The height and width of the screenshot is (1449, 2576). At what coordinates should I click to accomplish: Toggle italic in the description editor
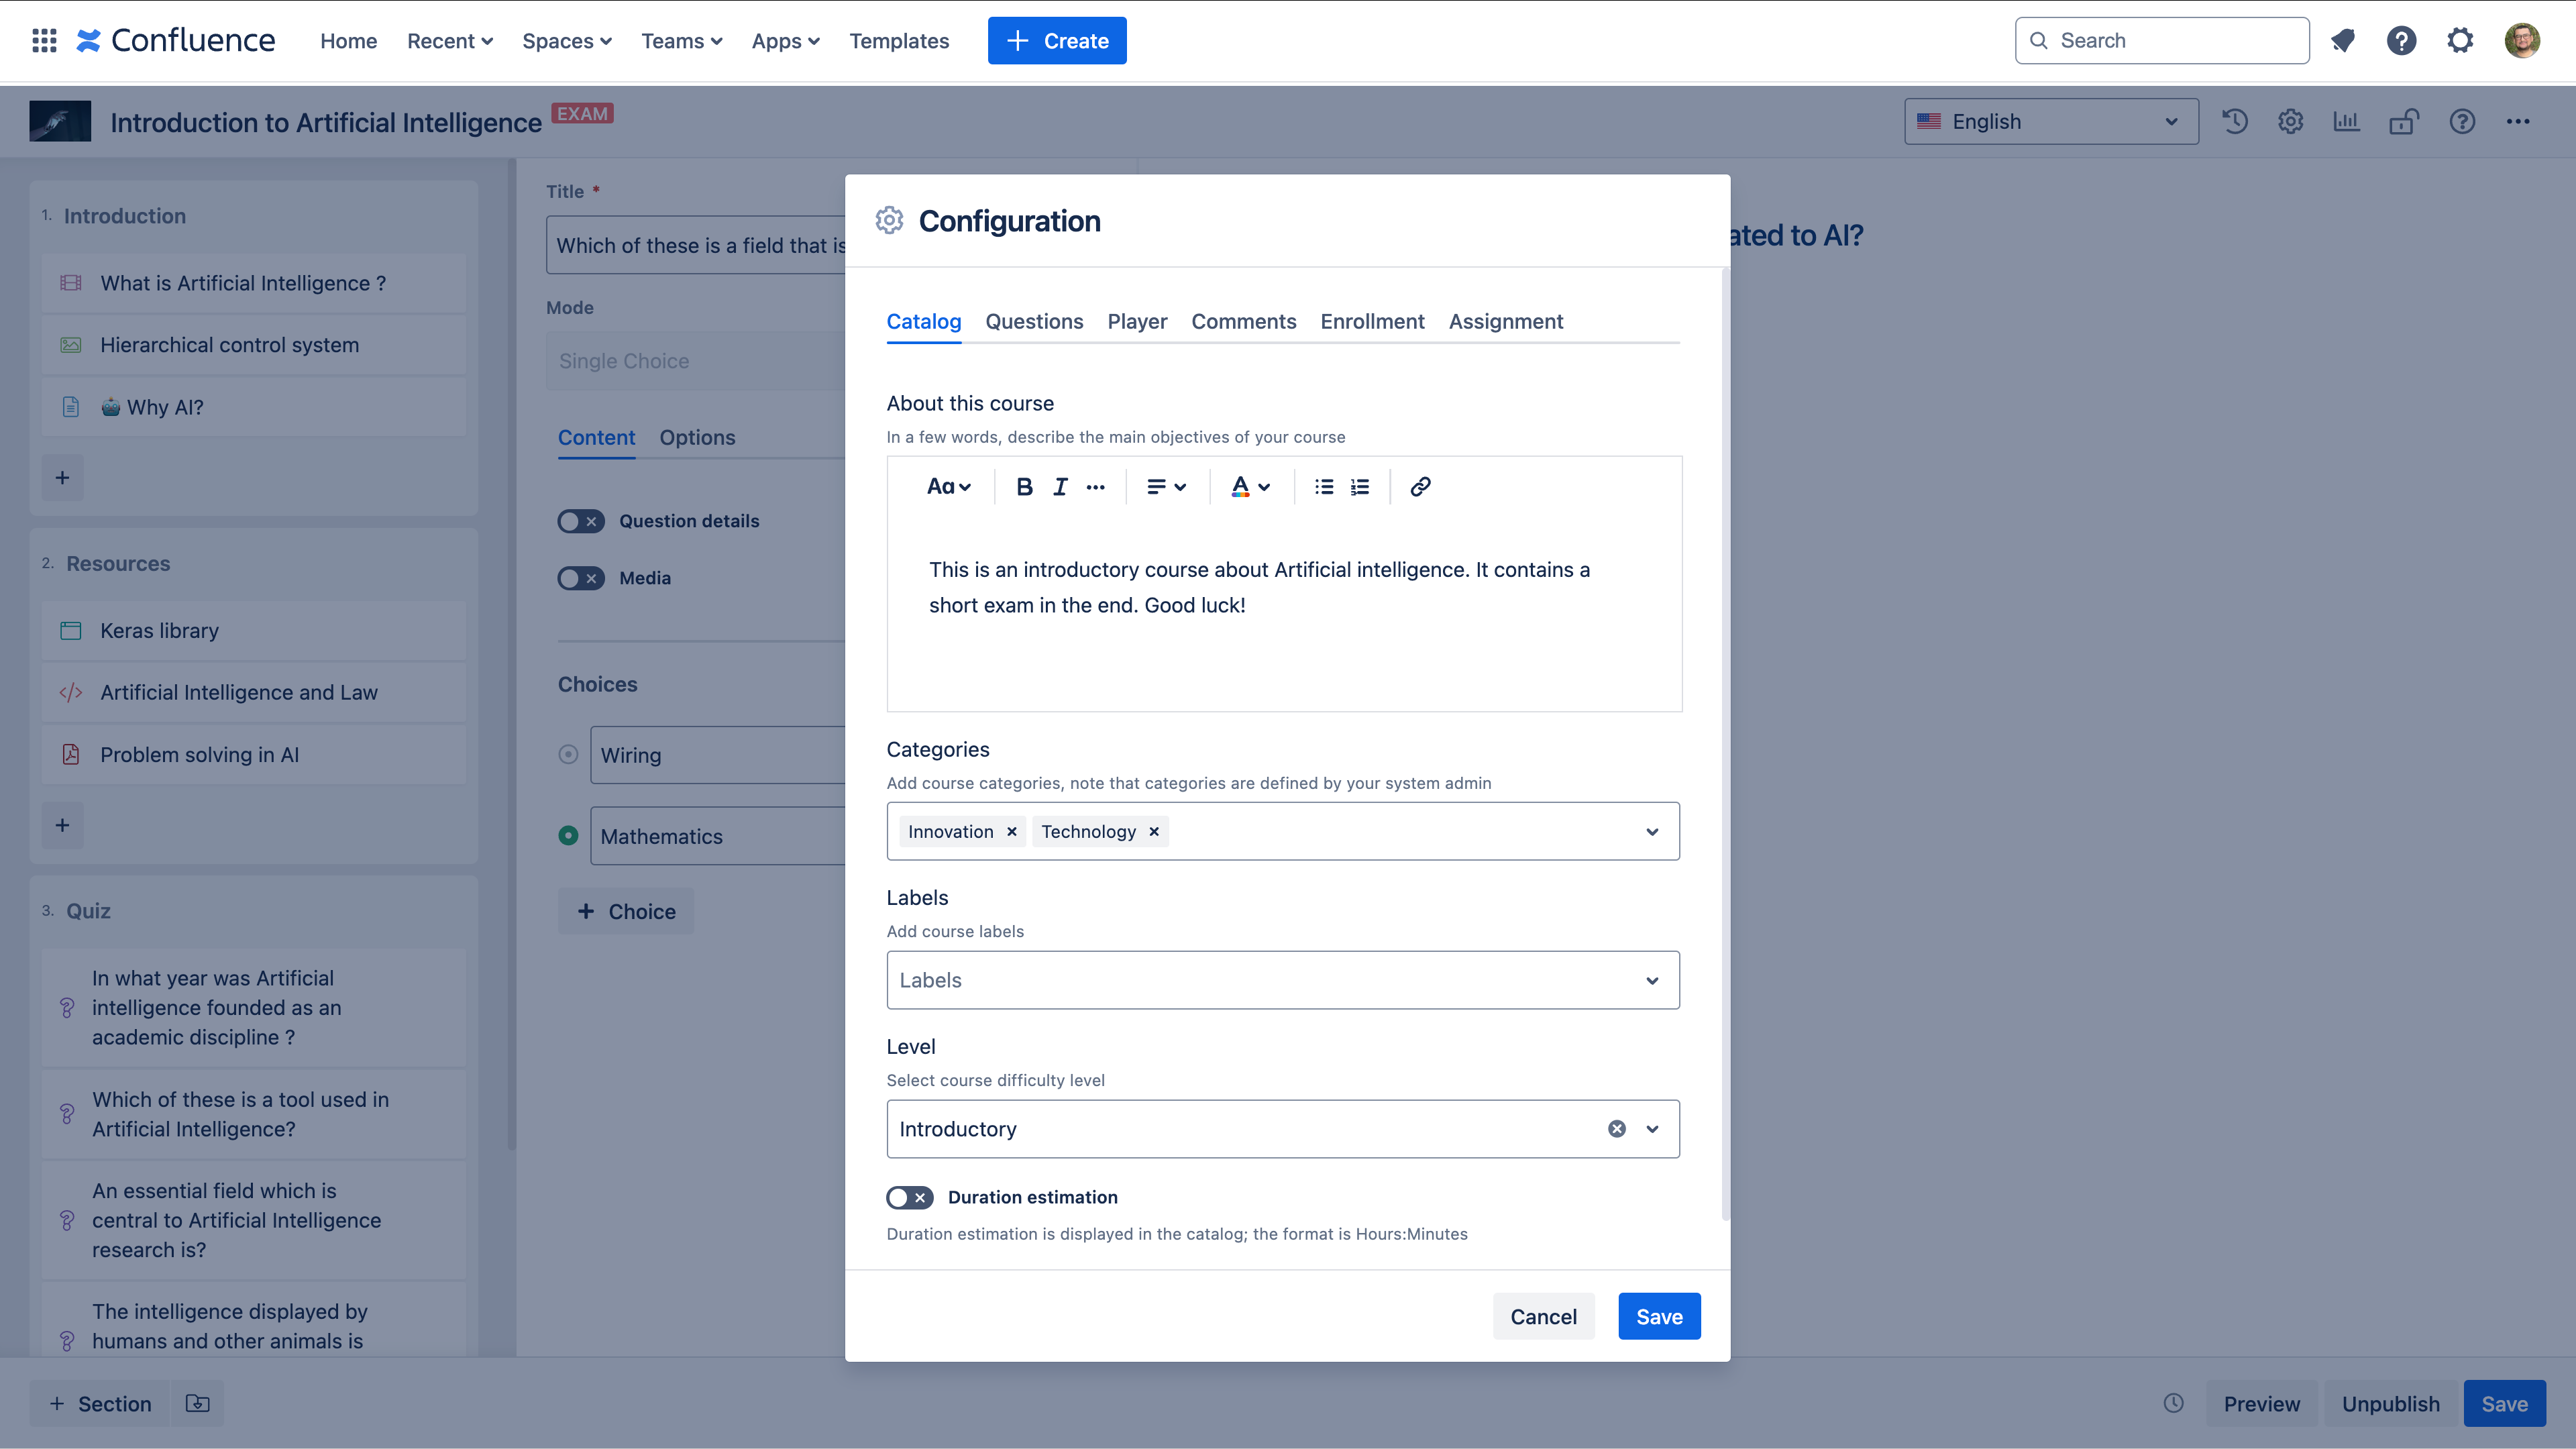coord(1060,487)
